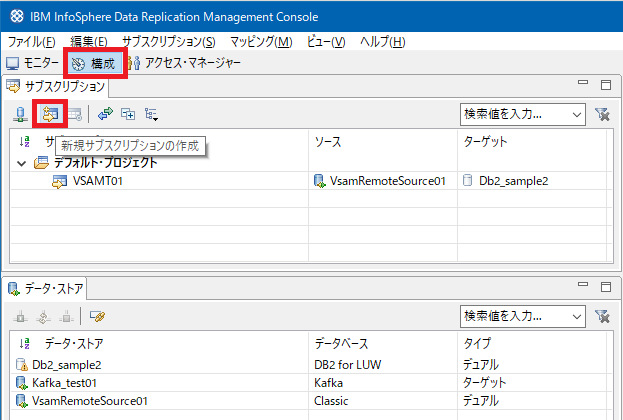Collapse the デフォルト・プロジェクト tree node

point(22,163)
